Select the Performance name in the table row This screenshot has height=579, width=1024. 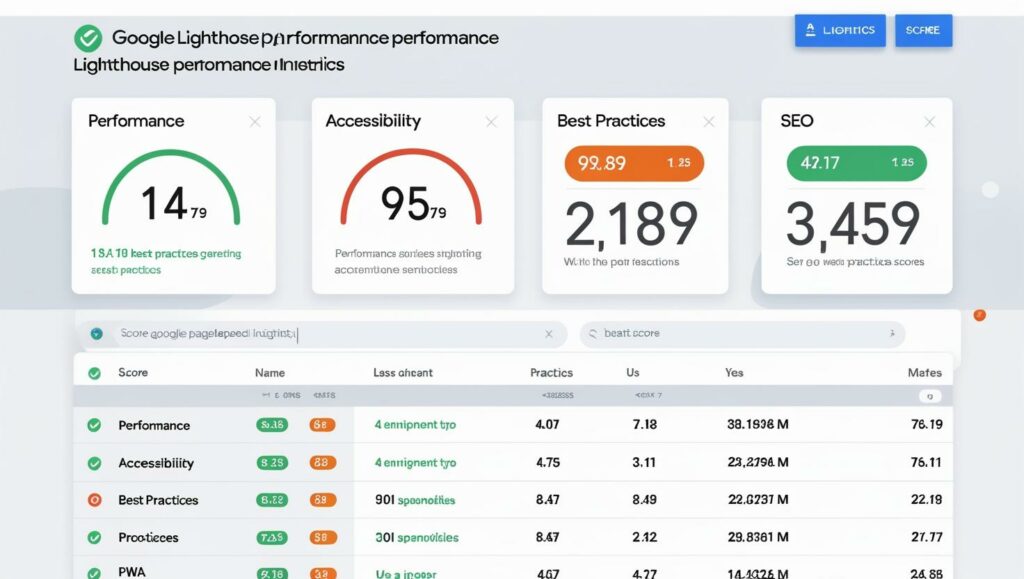(154, 426)
